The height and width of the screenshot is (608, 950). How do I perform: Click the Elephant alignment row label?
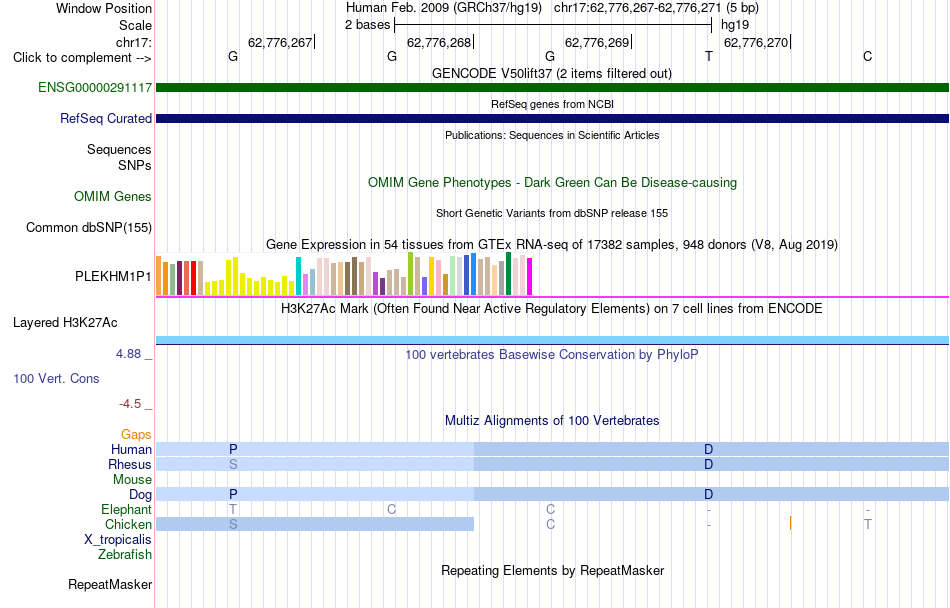126,509
